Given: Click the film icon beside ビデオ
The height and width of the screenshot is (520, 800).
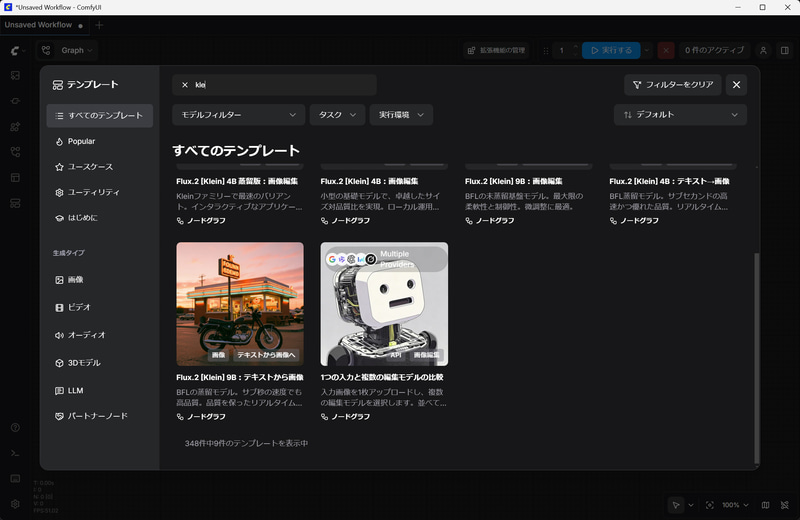Looking at the screenshot, I should [x=59, y=307].
